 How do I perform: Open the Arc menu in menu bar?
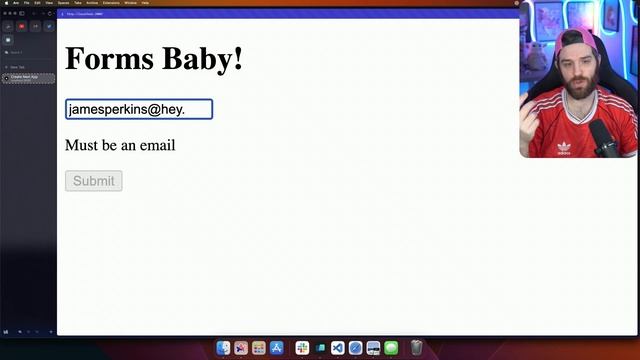[x=16, y=3]
